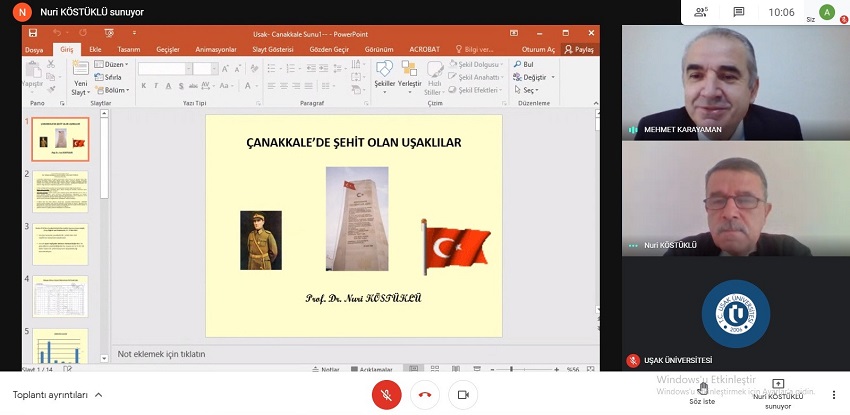Click the Nuri KÖSTÜKLÜ sunuyor presentation button
This screenshot has height=415, width=850.
778,394
